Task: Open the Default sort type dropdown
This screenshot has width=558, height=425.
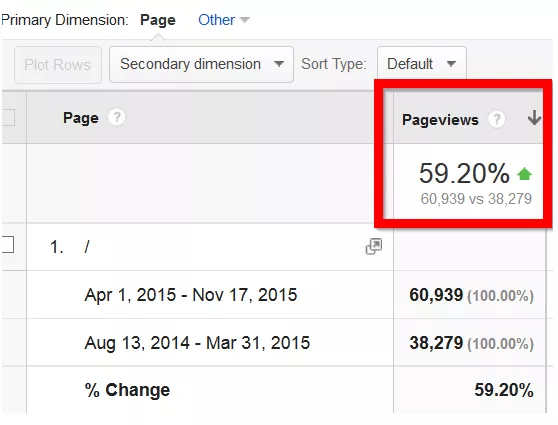Action: 422,64
